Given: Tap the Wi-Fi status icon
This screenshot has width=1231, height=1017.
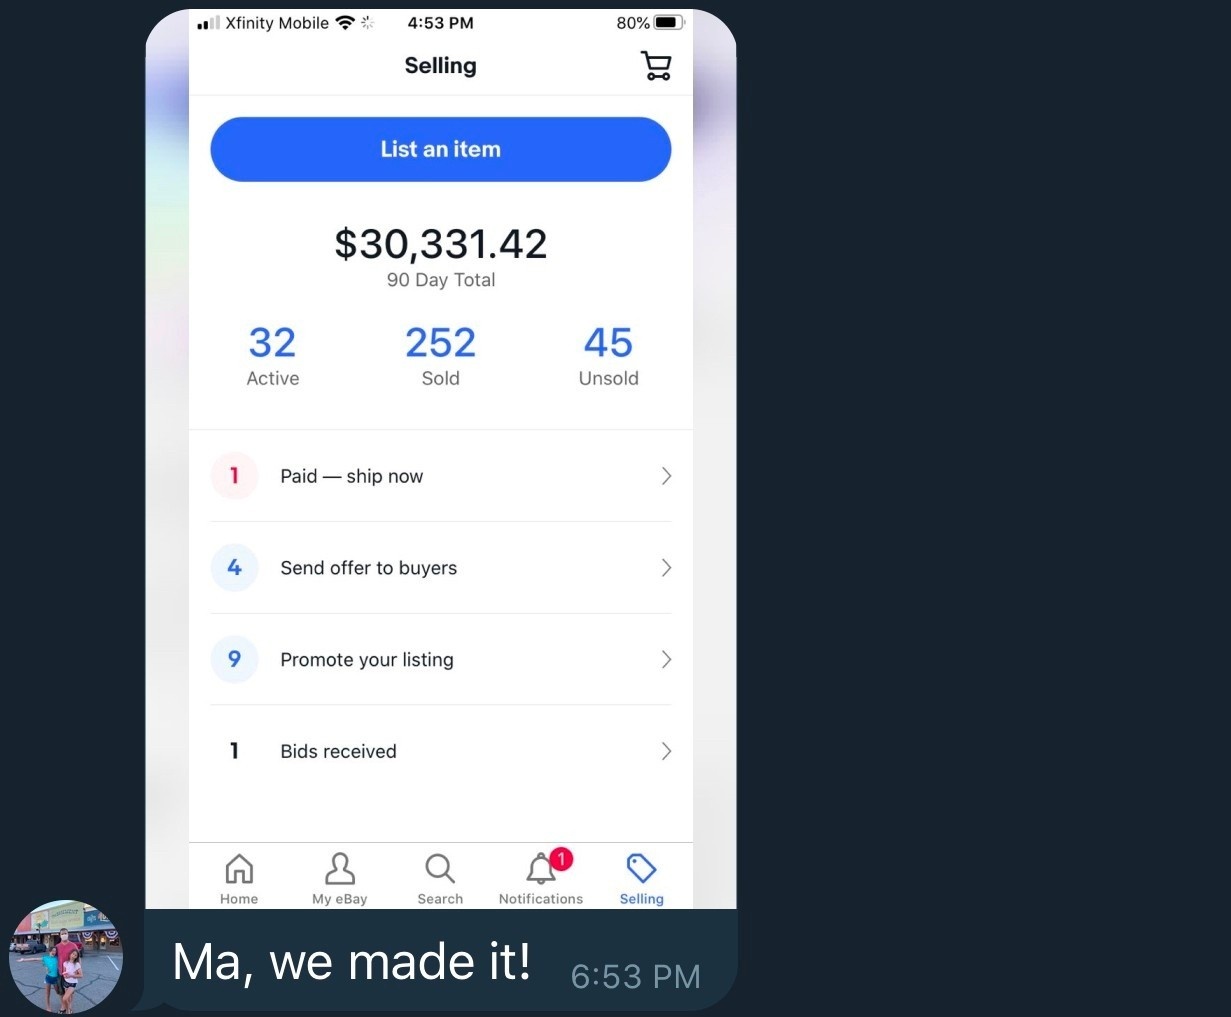Looking at the screenshot, I should [x=345, y=23].
